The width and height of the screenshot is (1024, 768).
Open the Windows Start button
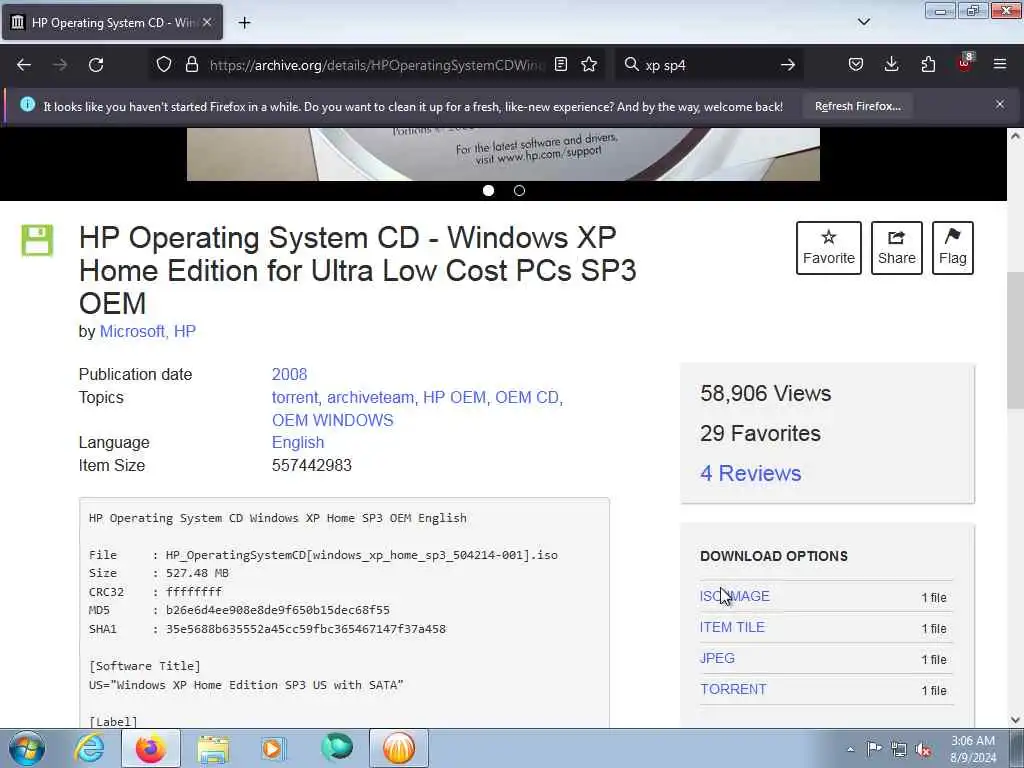tap(27, 748)
